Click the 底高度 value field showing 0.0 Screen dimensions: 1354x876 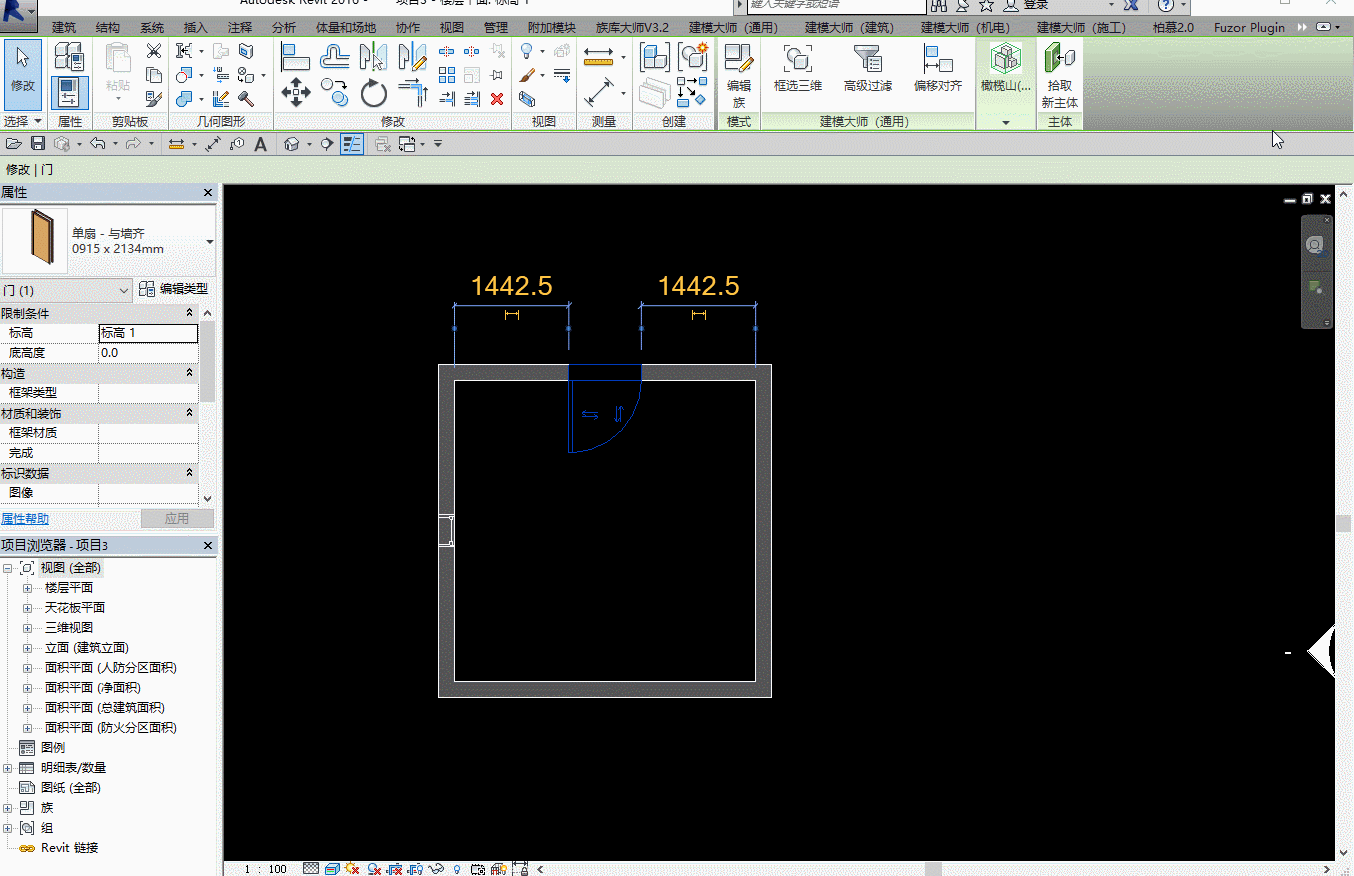click(147, 353)
